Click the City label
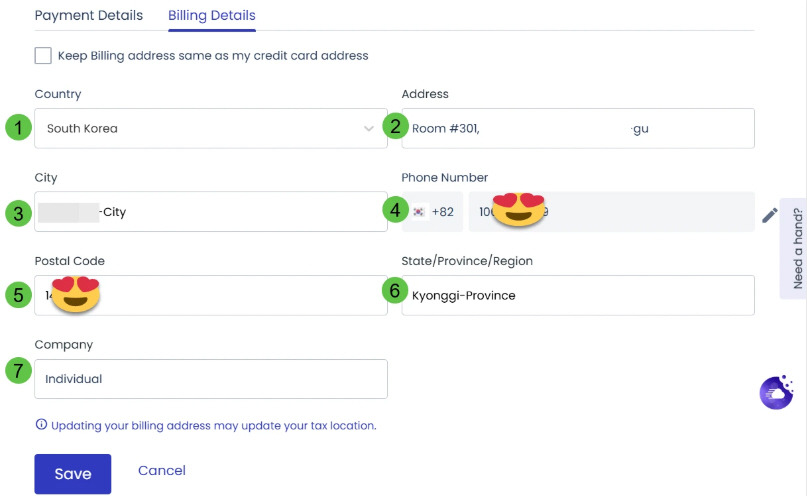This screenshot has width=807, height=496. (x=46, y=178)
